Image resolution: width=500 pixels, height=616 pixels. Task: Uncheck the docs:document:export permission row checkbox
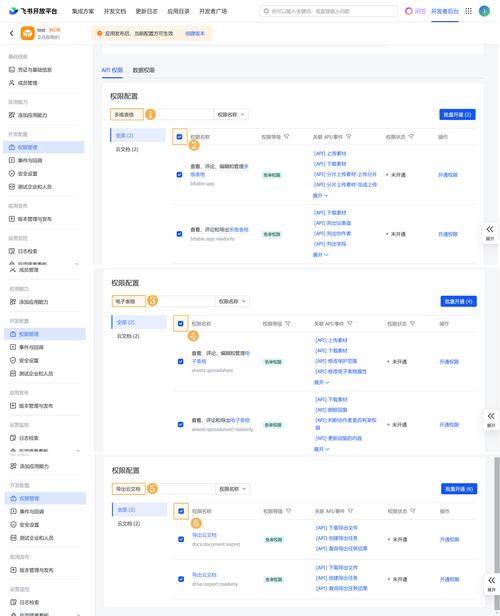point(181,539)
